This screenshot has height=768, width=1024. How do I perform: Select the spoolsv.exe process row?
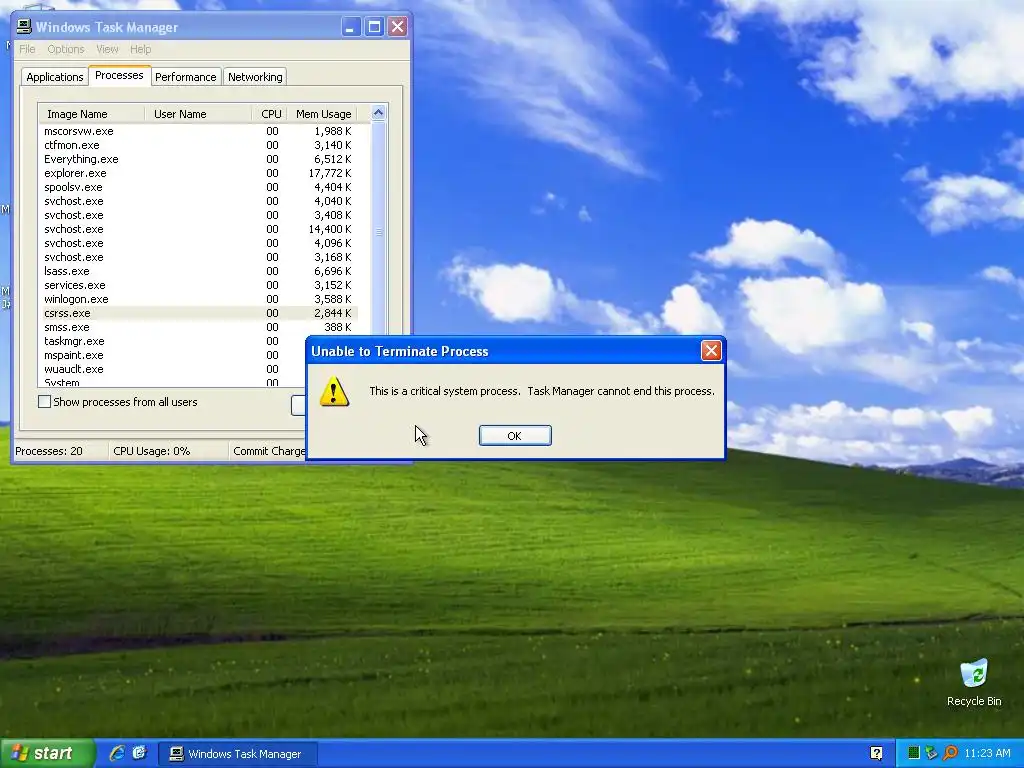(199, 187)
